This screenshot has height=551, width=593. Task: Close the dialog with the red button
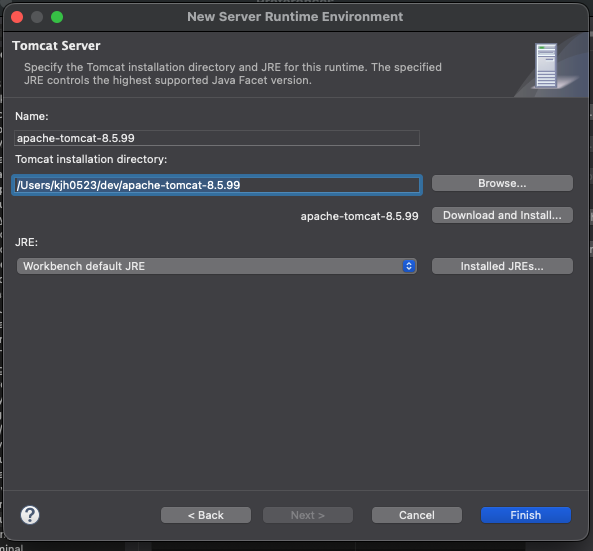[17, 17]
